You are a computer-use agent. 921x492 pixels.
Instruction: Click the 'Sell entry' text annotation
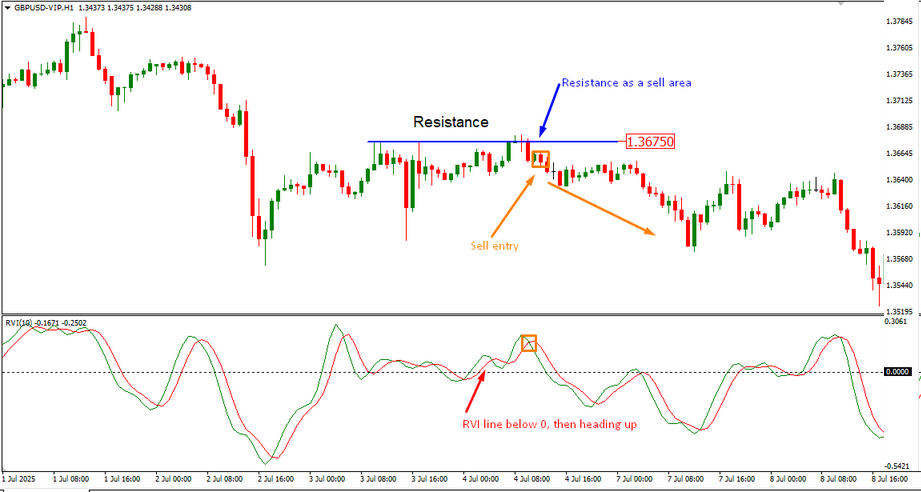pos(495,245)
